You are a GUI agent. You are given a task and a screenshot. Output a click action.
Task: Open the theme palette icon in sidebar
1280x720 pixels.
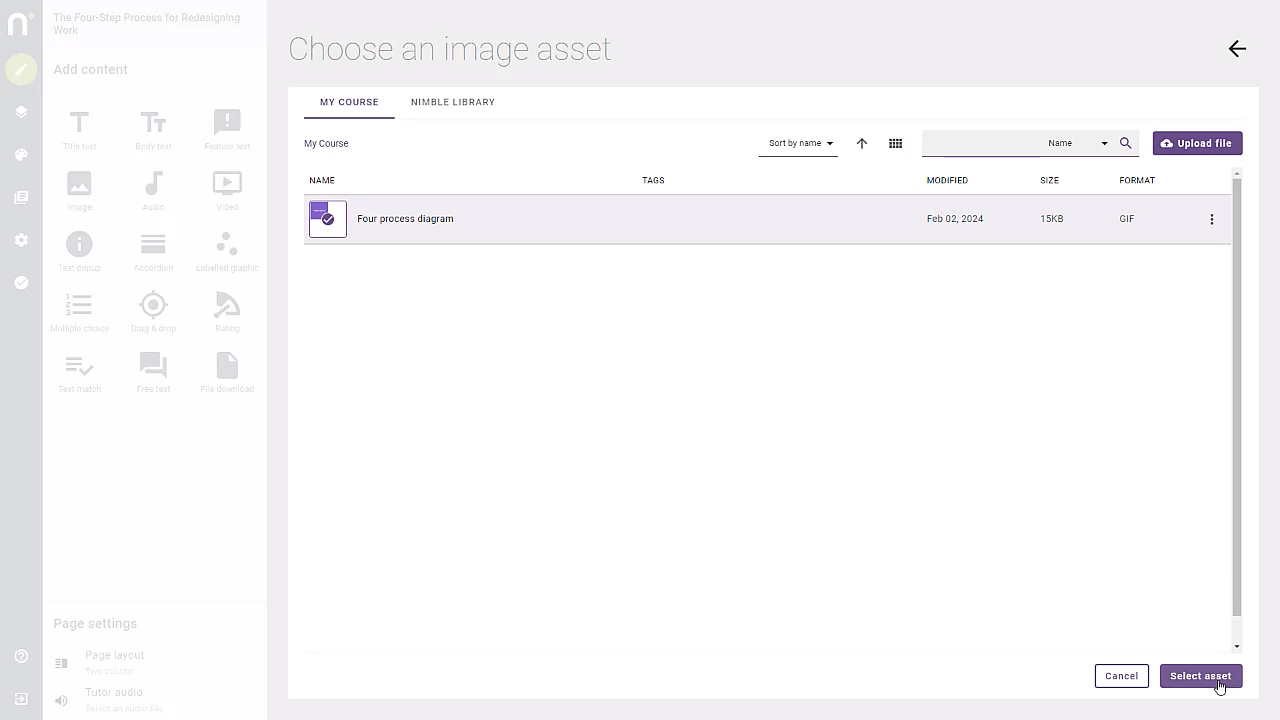tap(21, 155)
